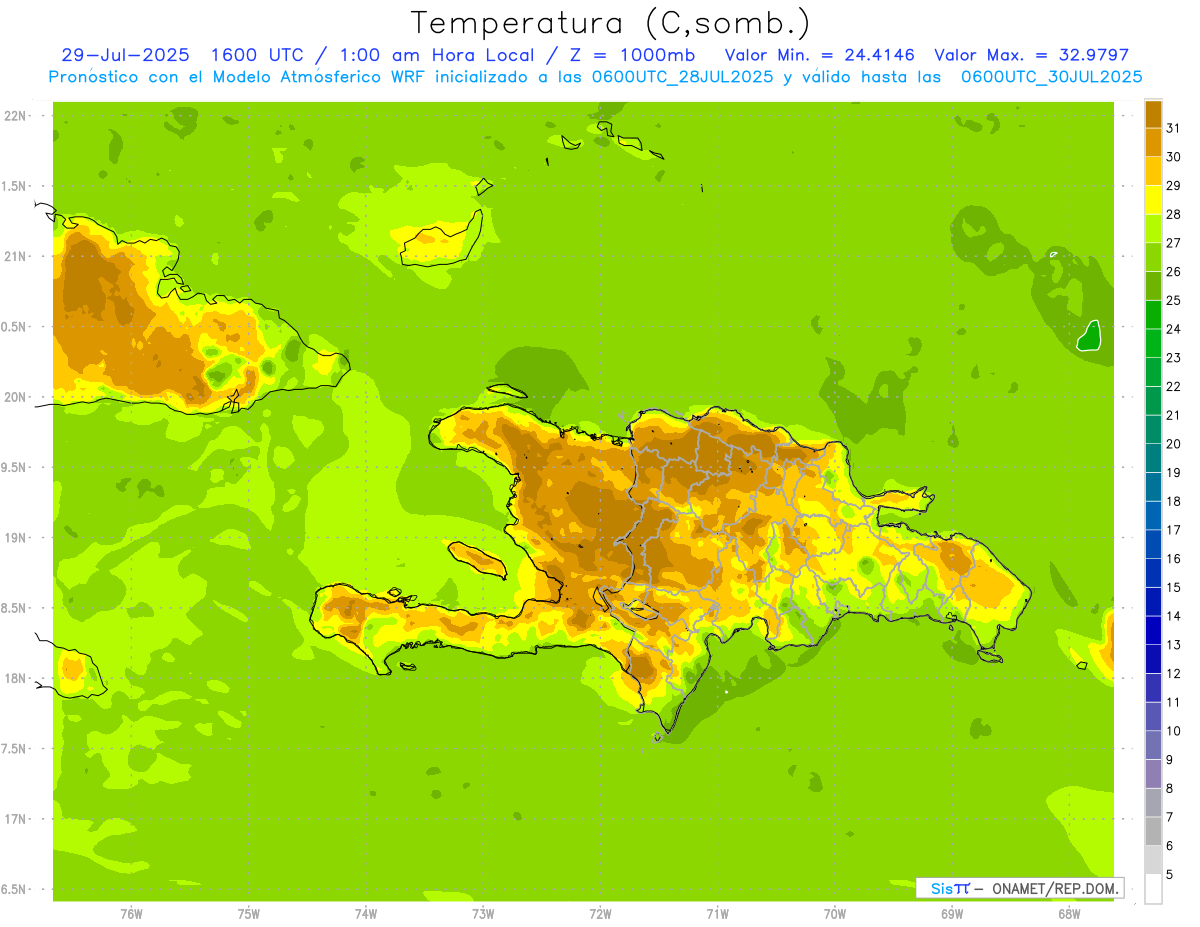Click the "17N" latitude label
Image resolution: width=1200 pixels, height=927 pixels.
(15, 819)
